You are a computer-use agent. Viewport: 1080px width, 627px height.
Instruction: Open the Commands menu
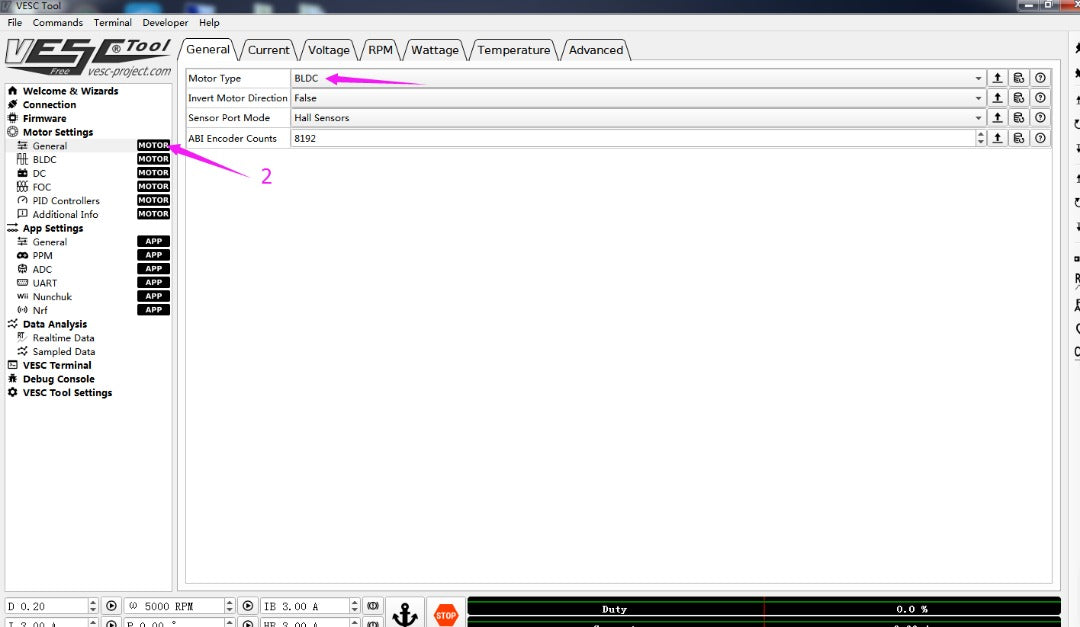pos(57,22)
